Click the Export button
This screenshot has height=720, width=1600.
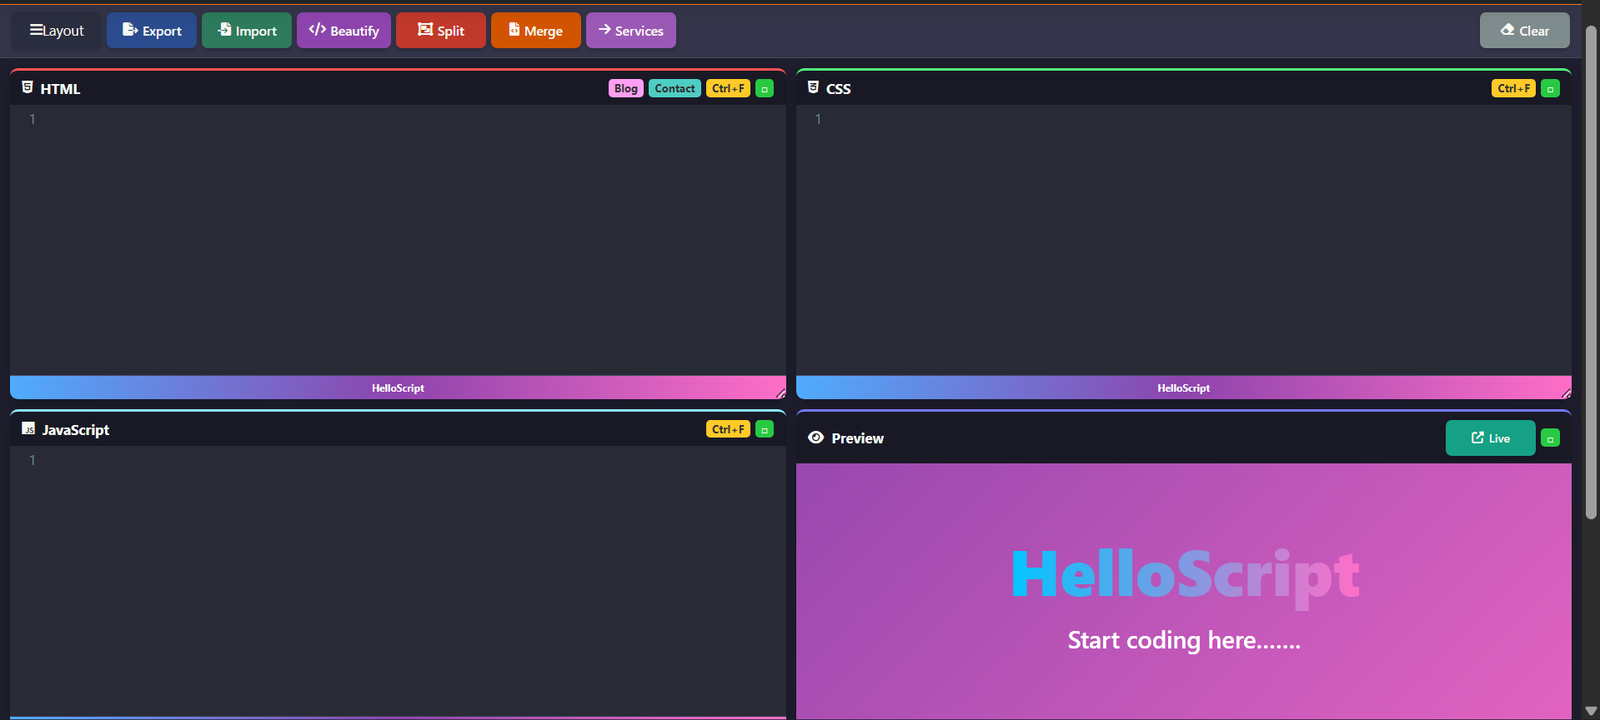(152, 30)
